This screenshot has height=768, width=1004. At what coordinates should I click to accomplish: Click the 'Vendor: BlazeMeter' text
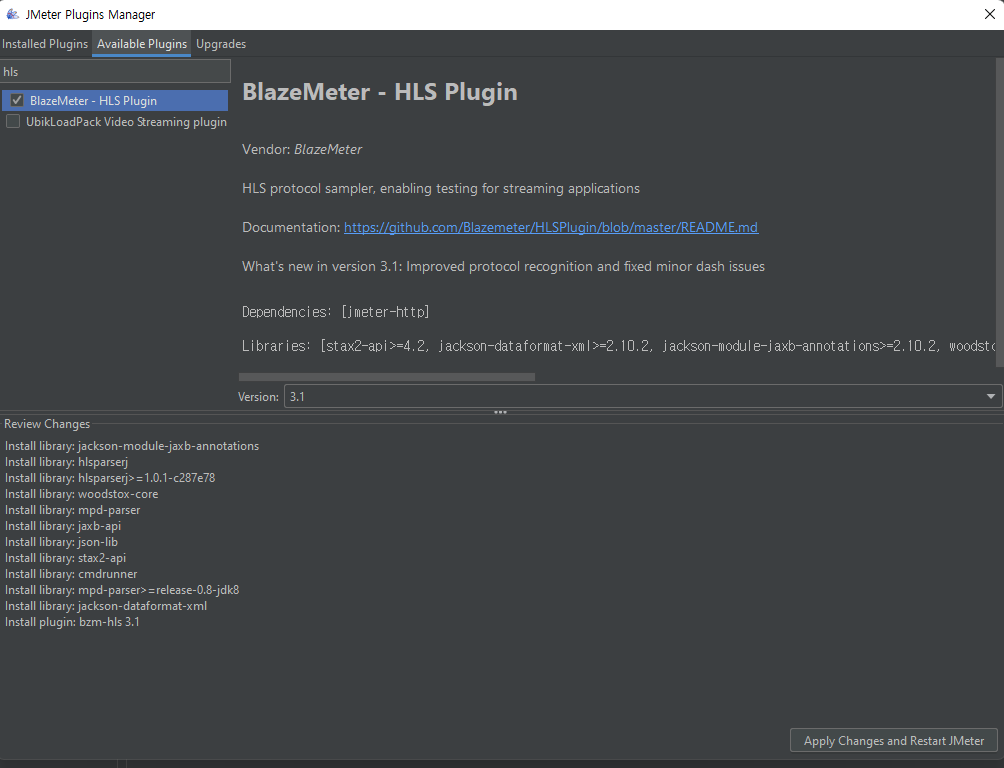pyautogui.click(x=302, y=149)
